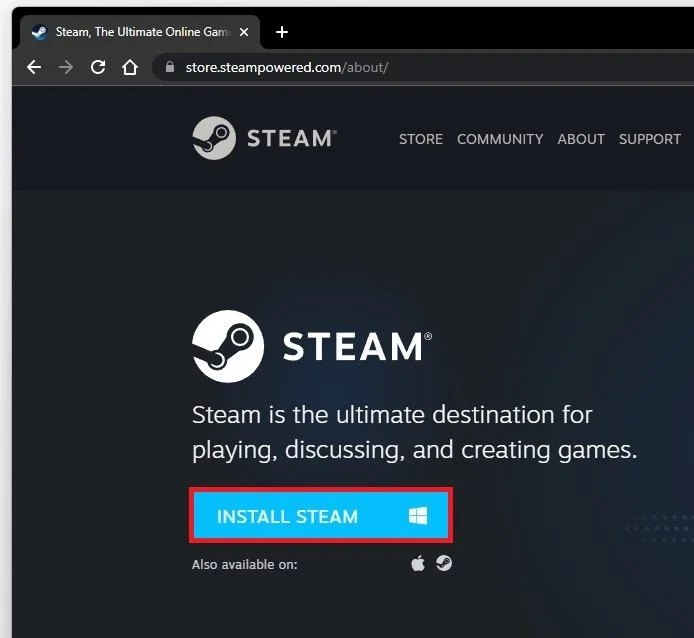
Task: Open the STORE menu
Action: (x=421, y=139)
